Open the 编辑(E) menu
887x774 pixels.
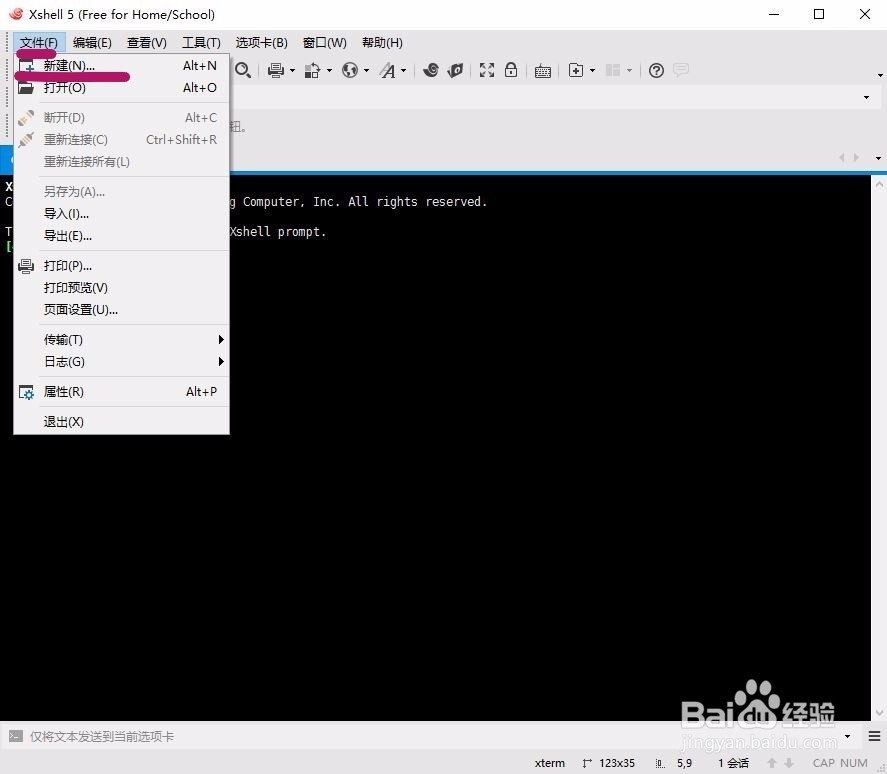92,42
